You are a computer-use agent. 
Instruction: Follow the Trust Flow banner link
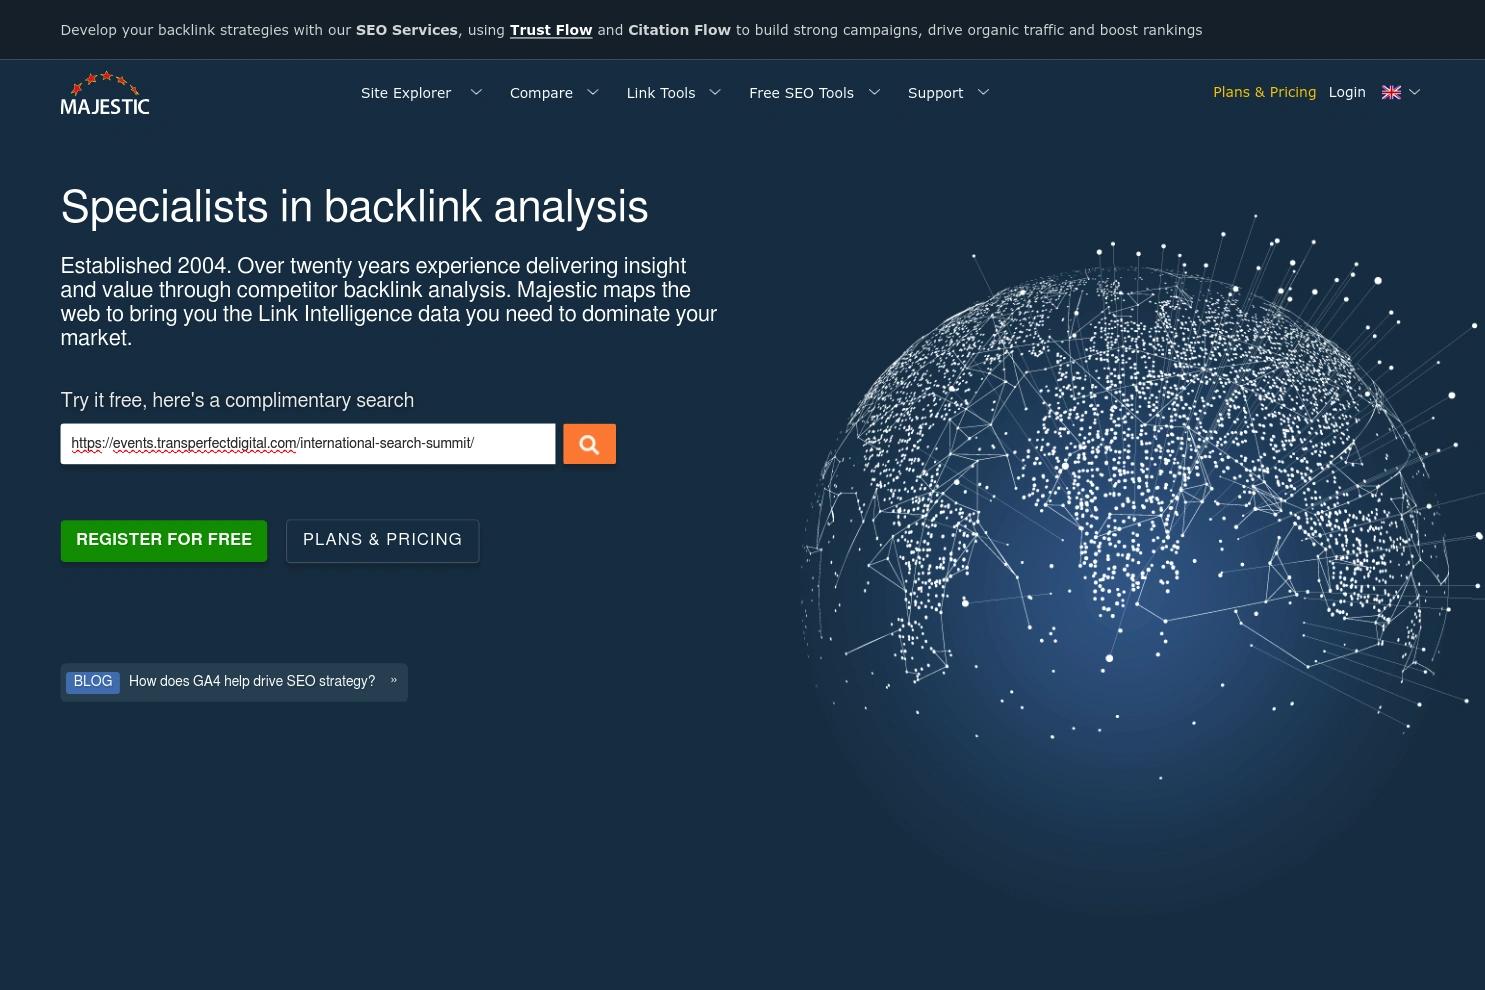(x=551, y=30)
